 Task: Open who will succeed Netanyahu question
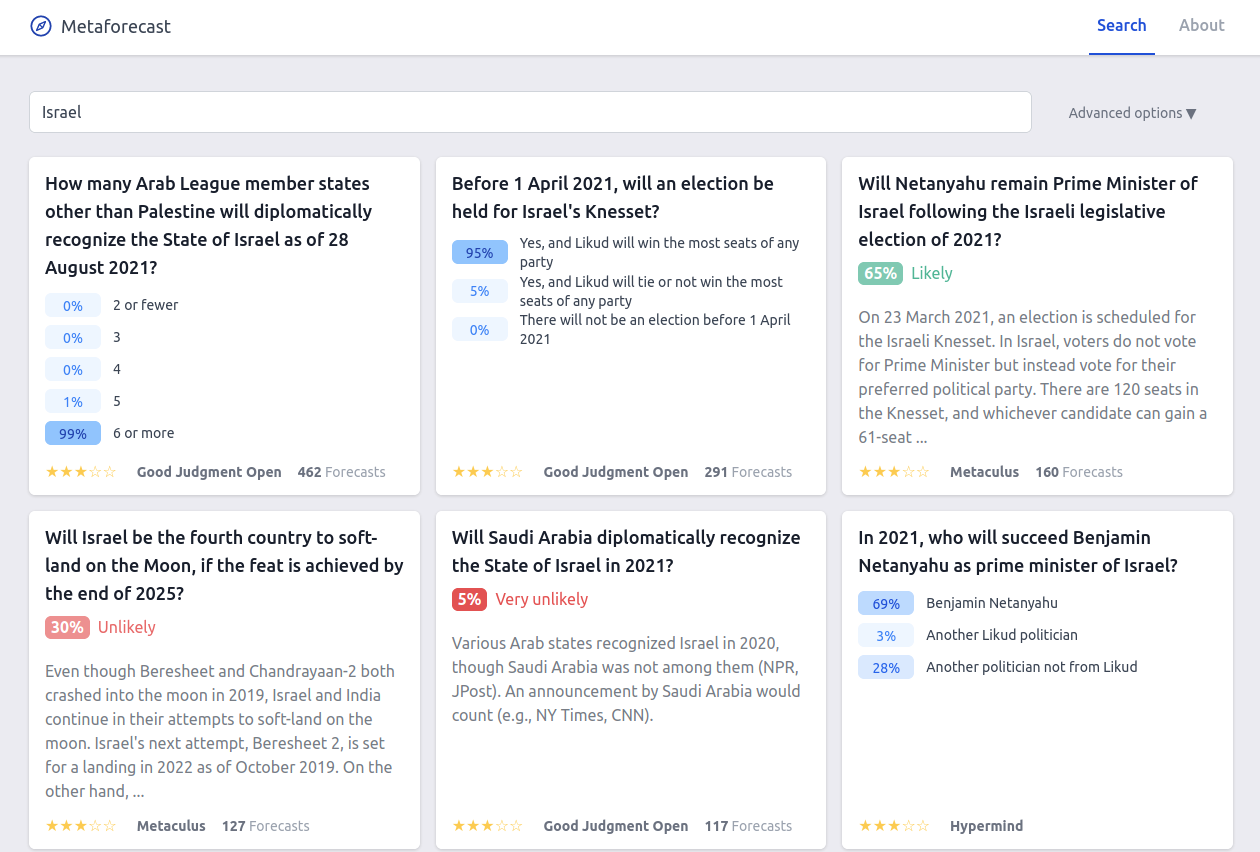click(x=1018, y=552)
